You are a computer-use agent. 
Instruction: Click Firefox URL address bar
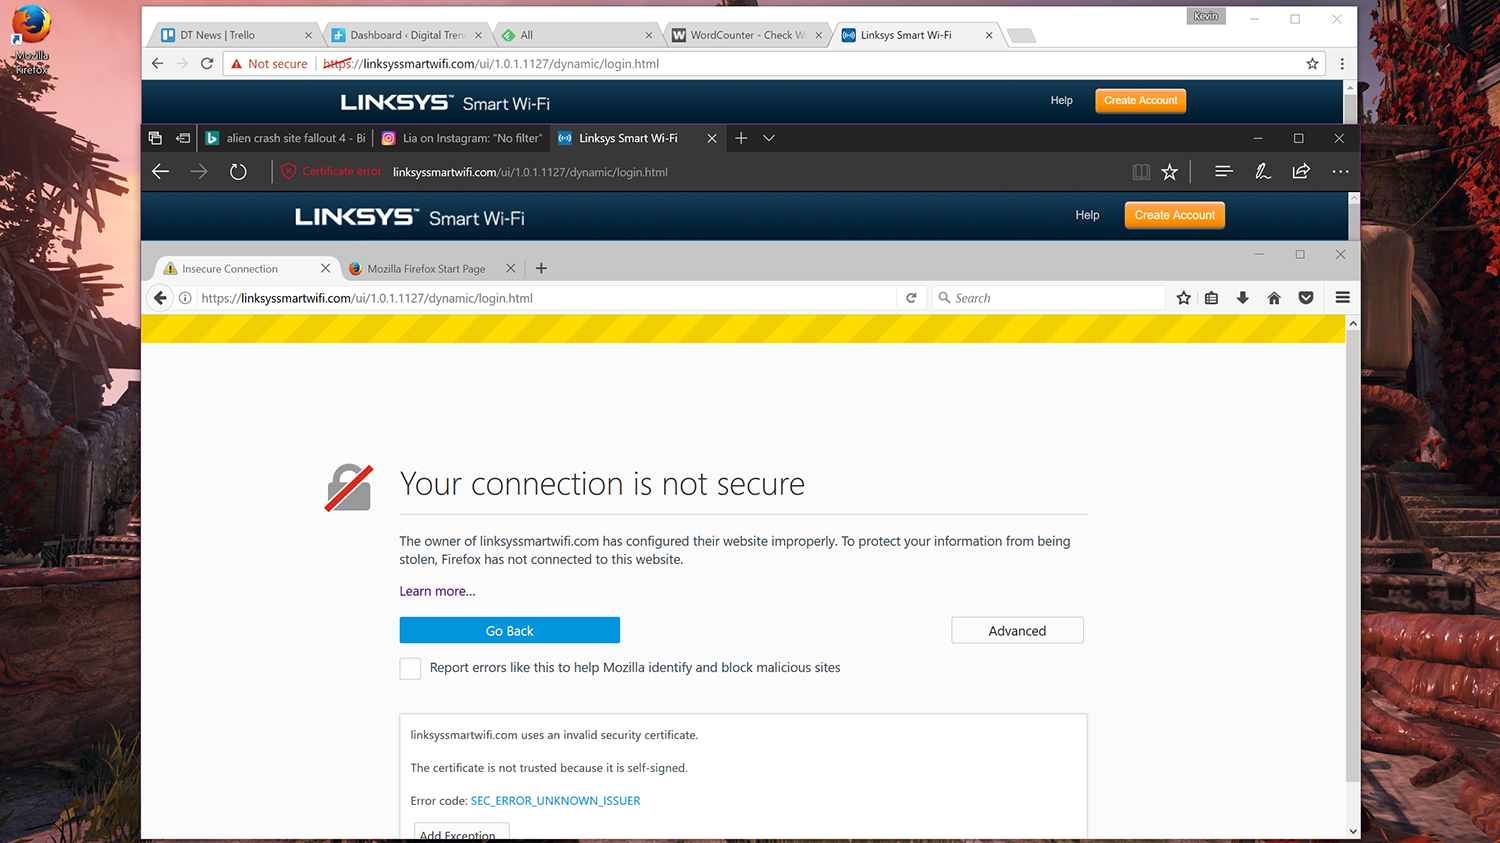548,298
